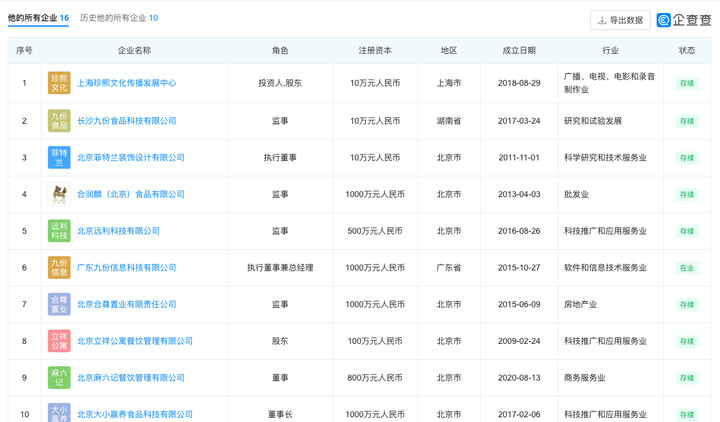Click the 注册资本 column header
Viewport: 720px width, 422px height.
pyautogui.click(x=375, y=51)
